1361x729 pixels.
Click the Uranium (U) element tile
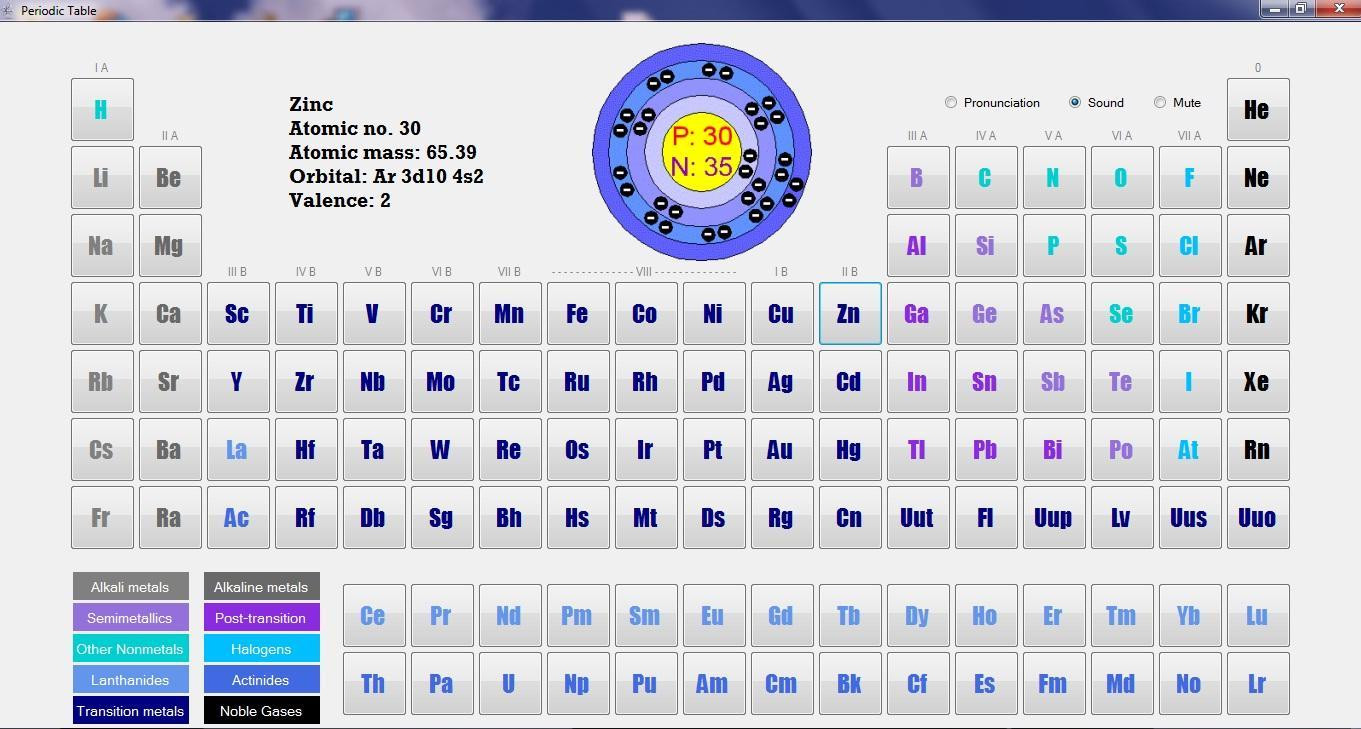[x=510, y=684]
